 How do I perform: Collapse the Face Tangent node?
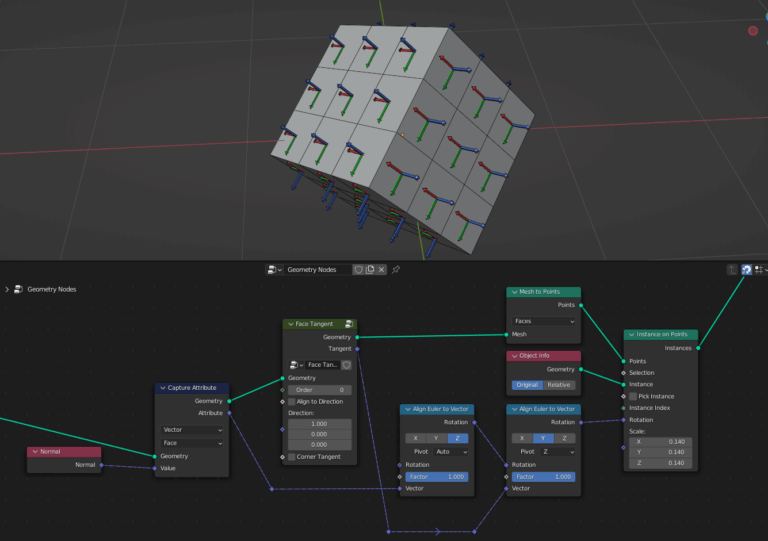(290, 324)
